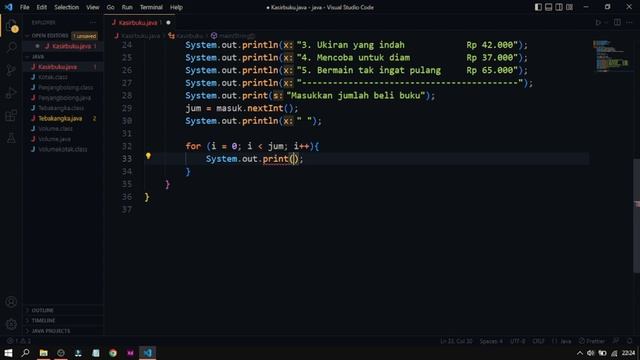Expand the OUTLINE section
Screen dimensions: 640x360
point(63,310)
